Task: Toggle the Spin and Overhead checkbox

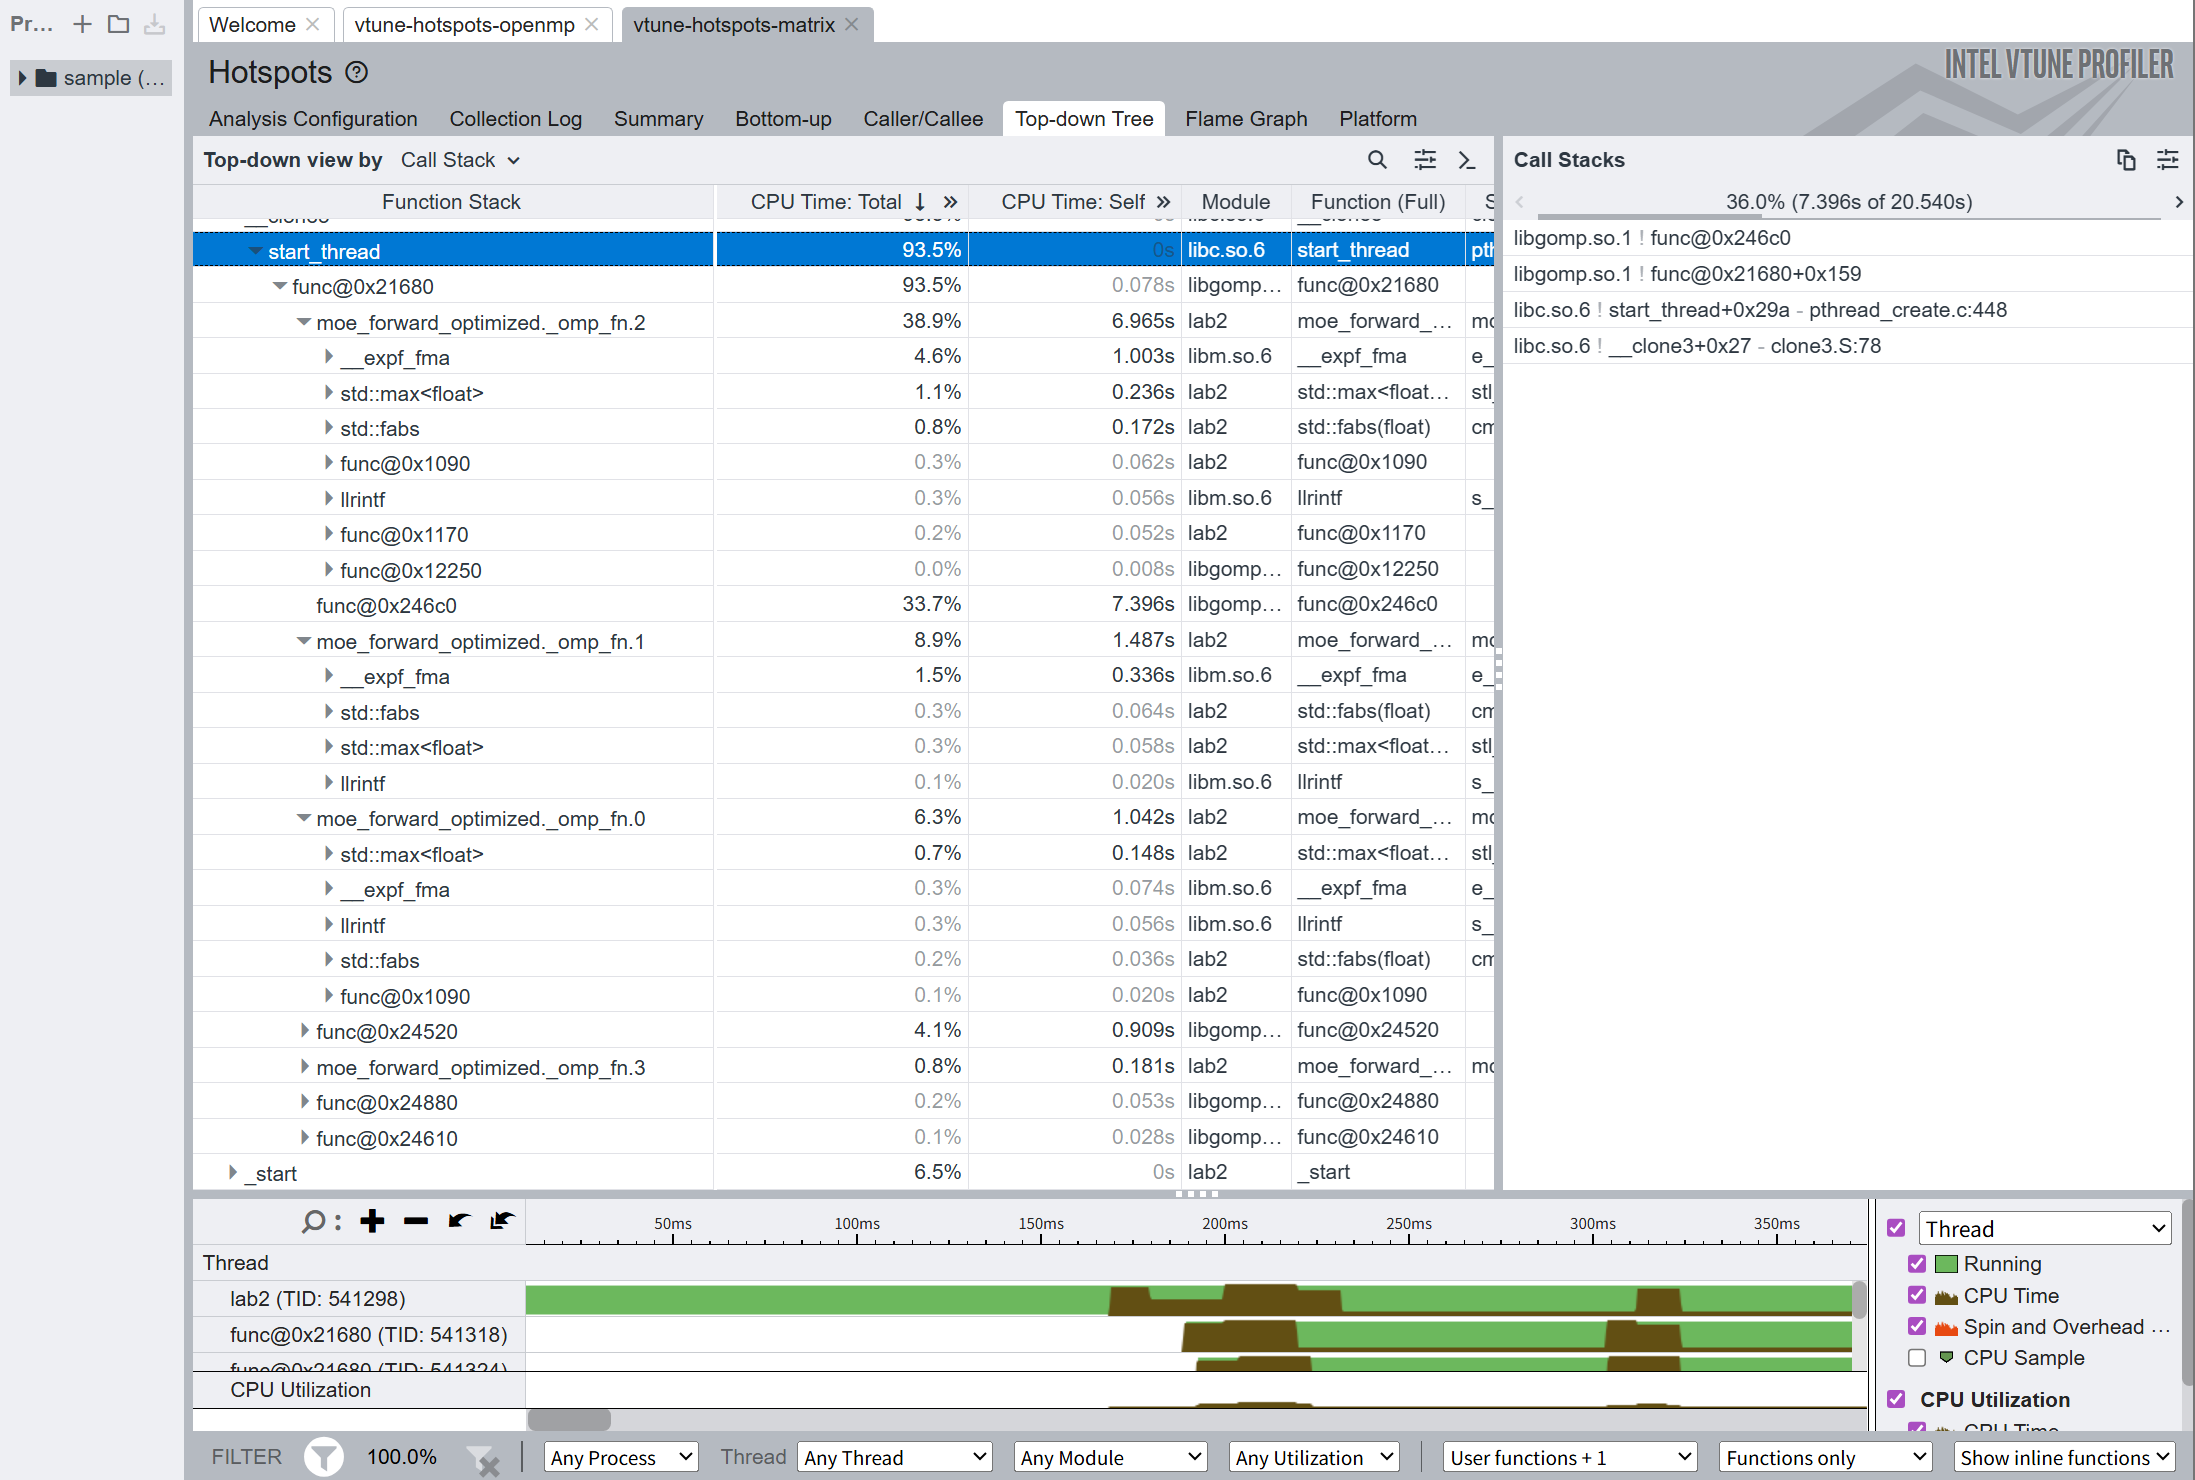Action: coord(1917,1326)
